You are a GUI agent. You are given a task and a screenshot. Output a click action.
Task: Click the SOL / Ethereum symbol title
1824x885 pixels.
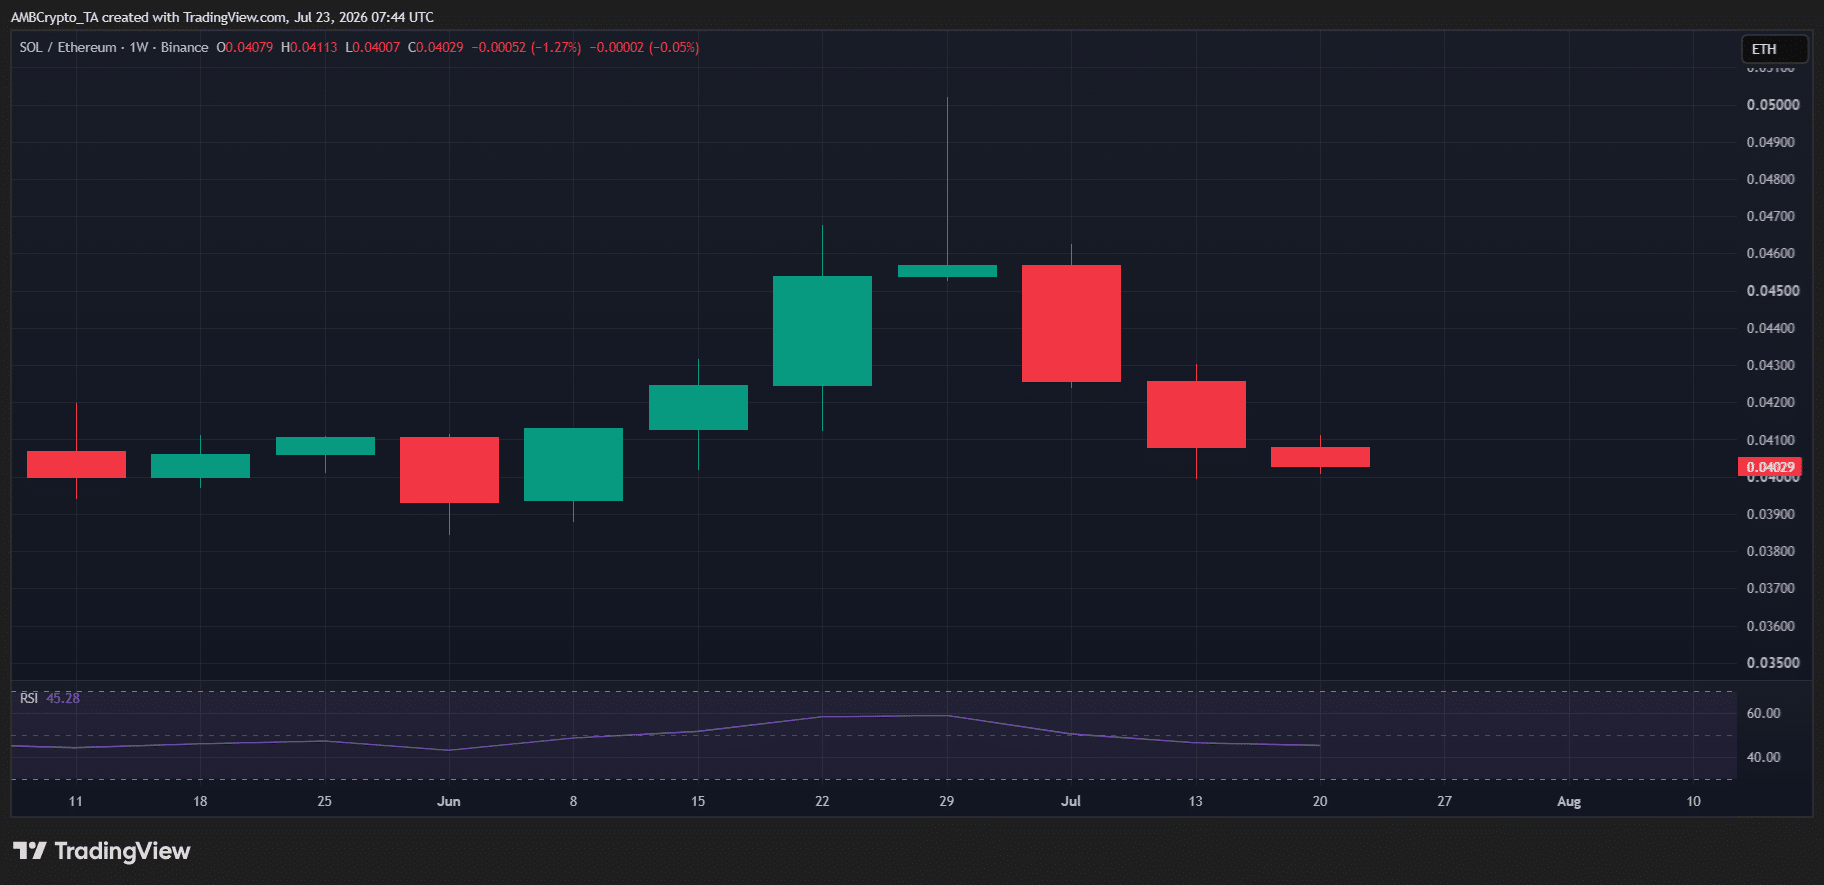coord(68,47)
